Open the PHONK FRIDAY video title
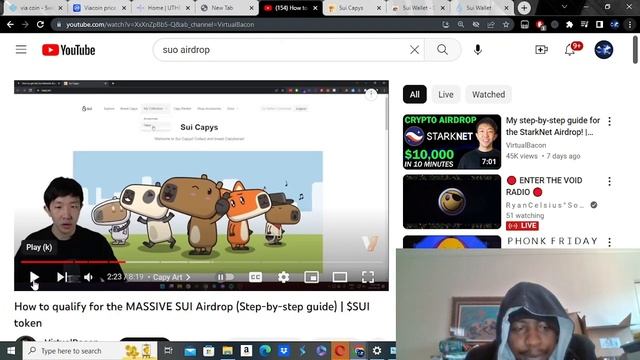Viewport: 640px width, 360px height. [553, 241]
